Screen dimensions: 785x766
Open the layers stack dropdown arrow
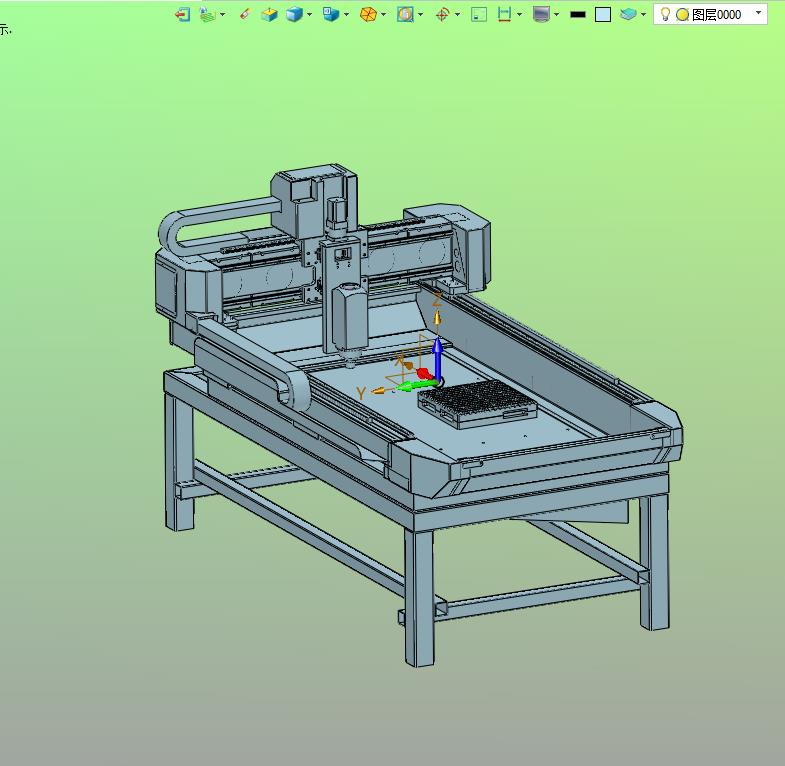[x=643, y=15]
